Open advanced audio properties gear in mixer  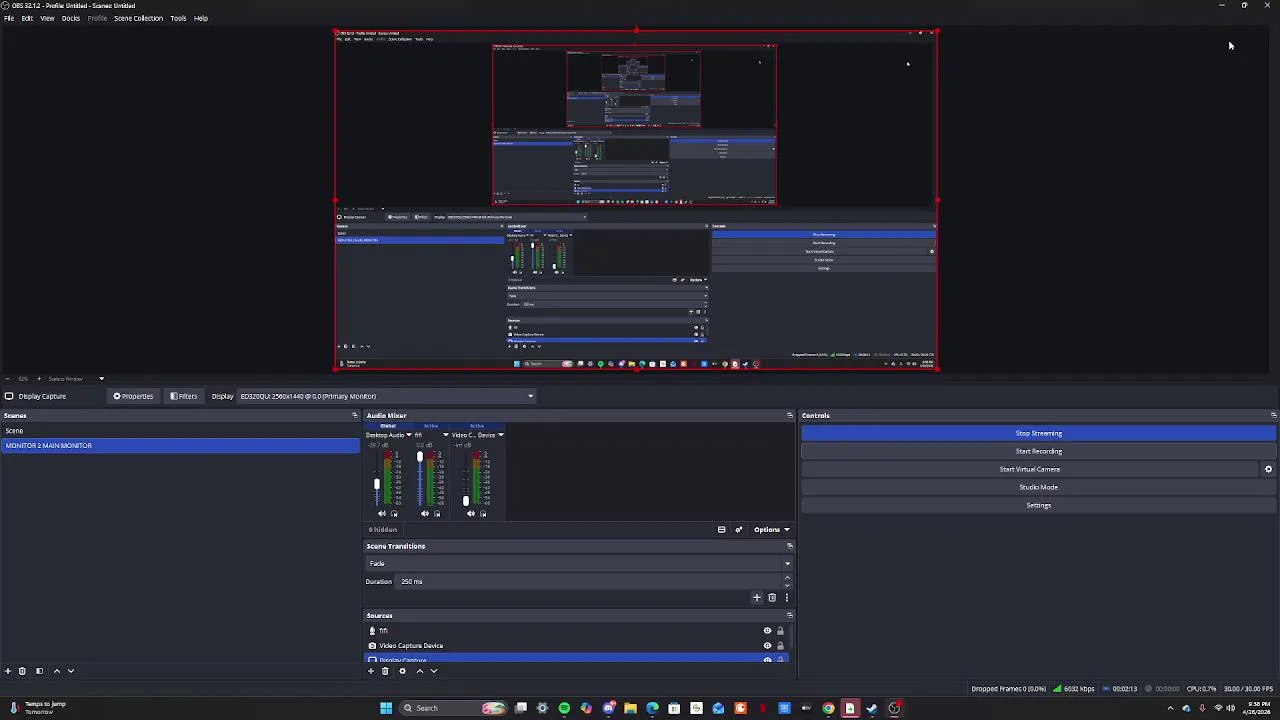tap(739, 530)
